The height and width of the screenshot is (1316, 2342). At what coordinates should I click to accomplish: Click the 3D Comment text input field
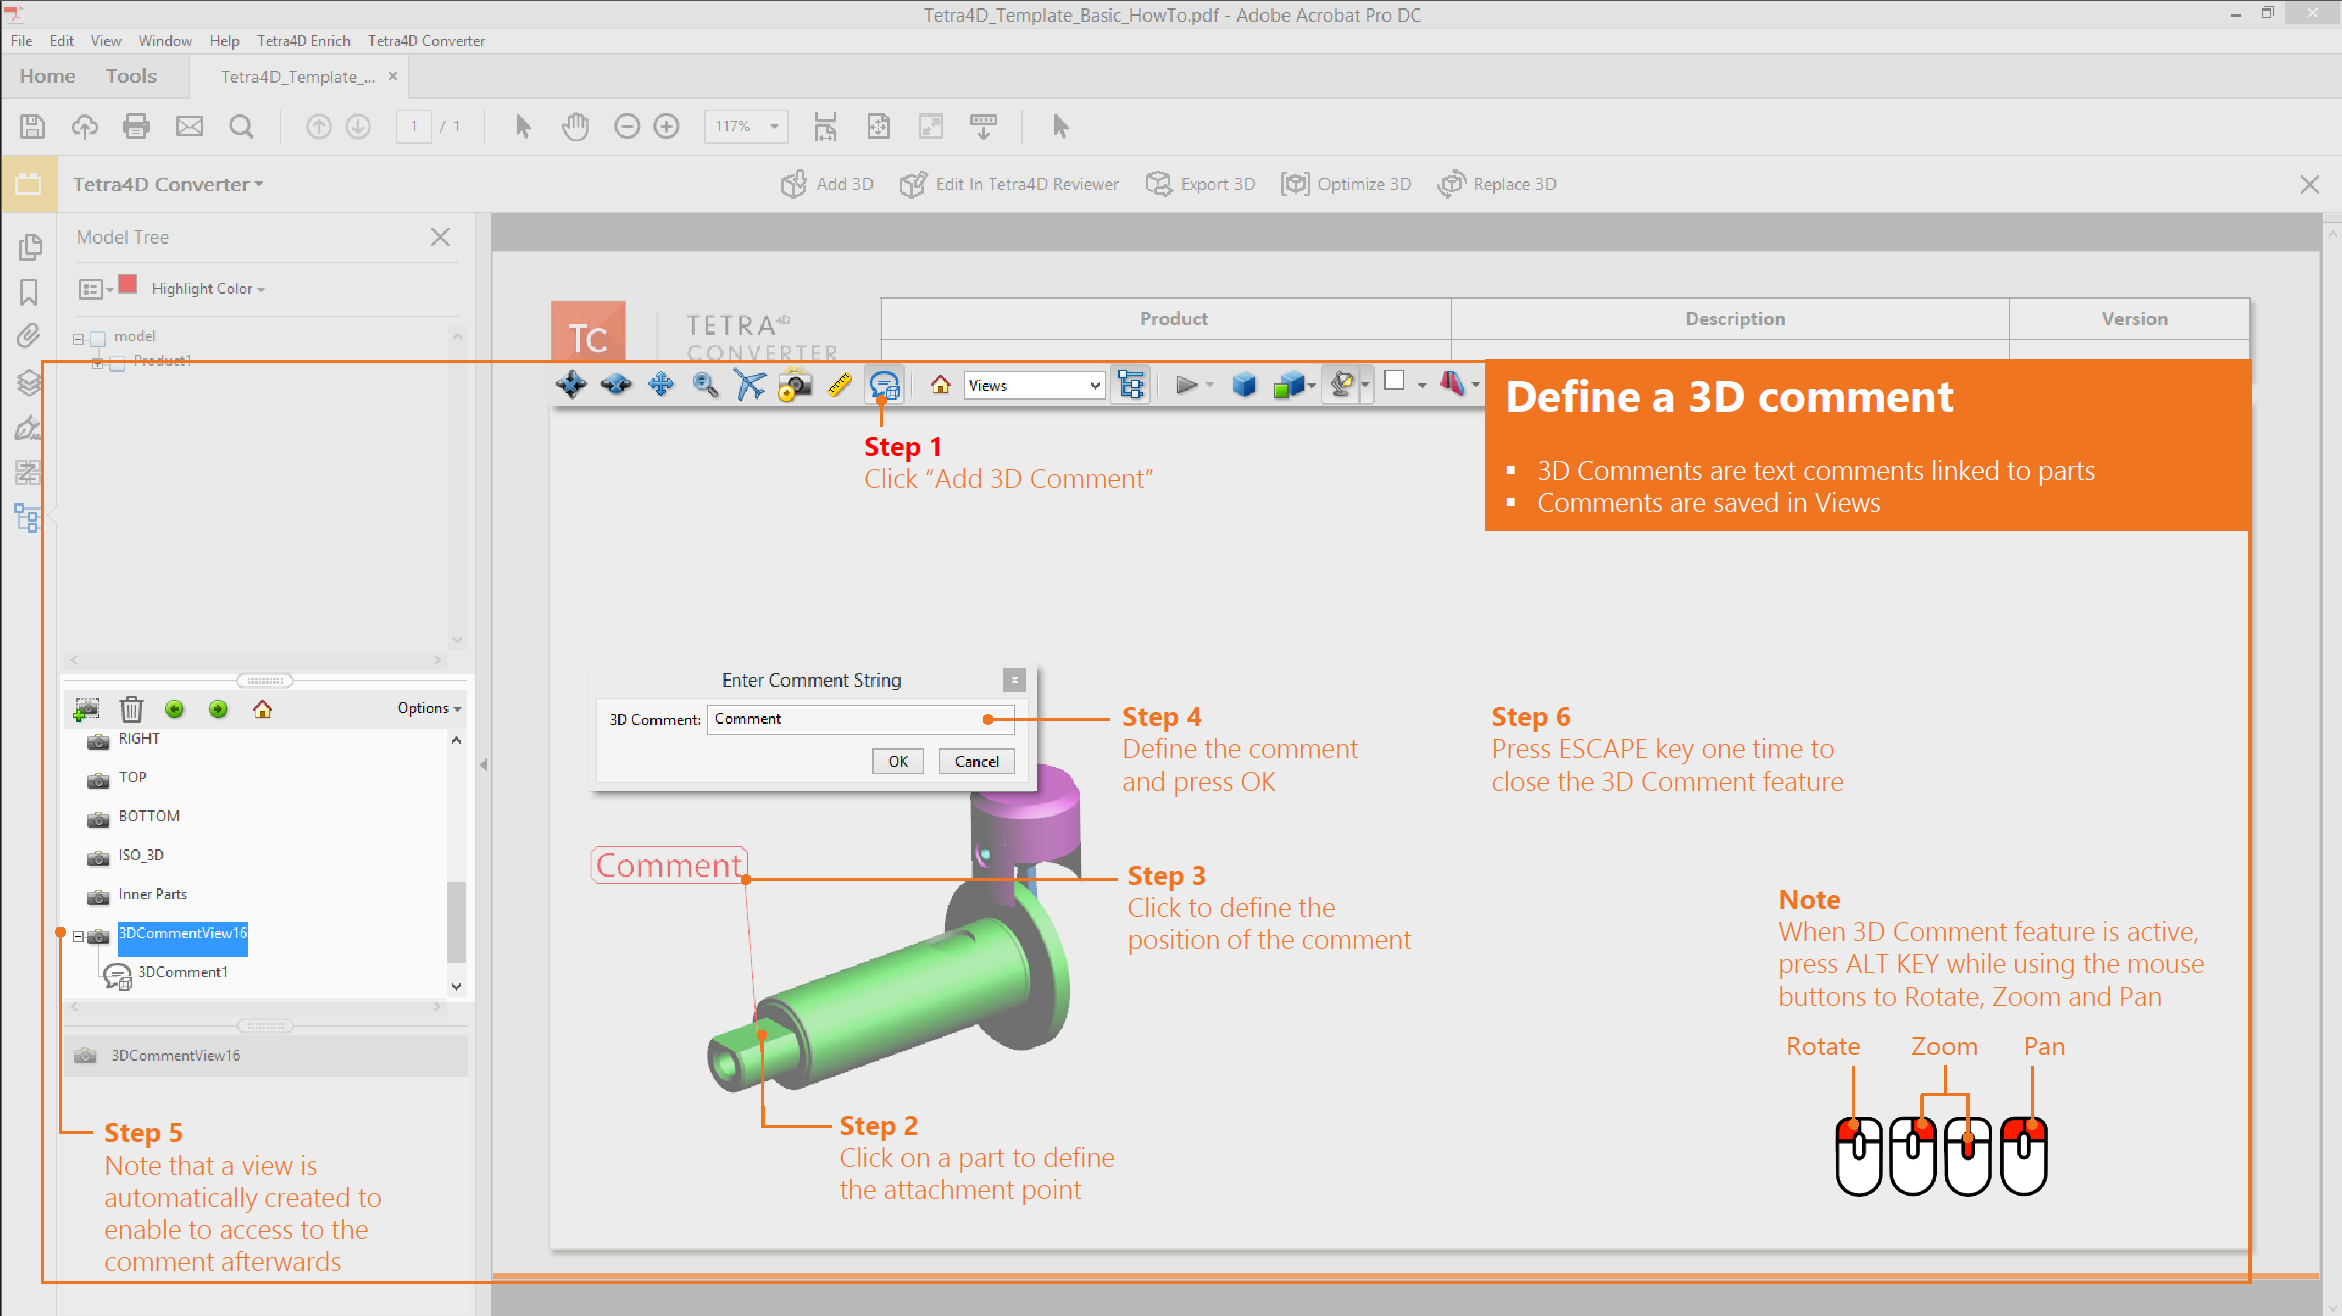[x=860, y=719]
